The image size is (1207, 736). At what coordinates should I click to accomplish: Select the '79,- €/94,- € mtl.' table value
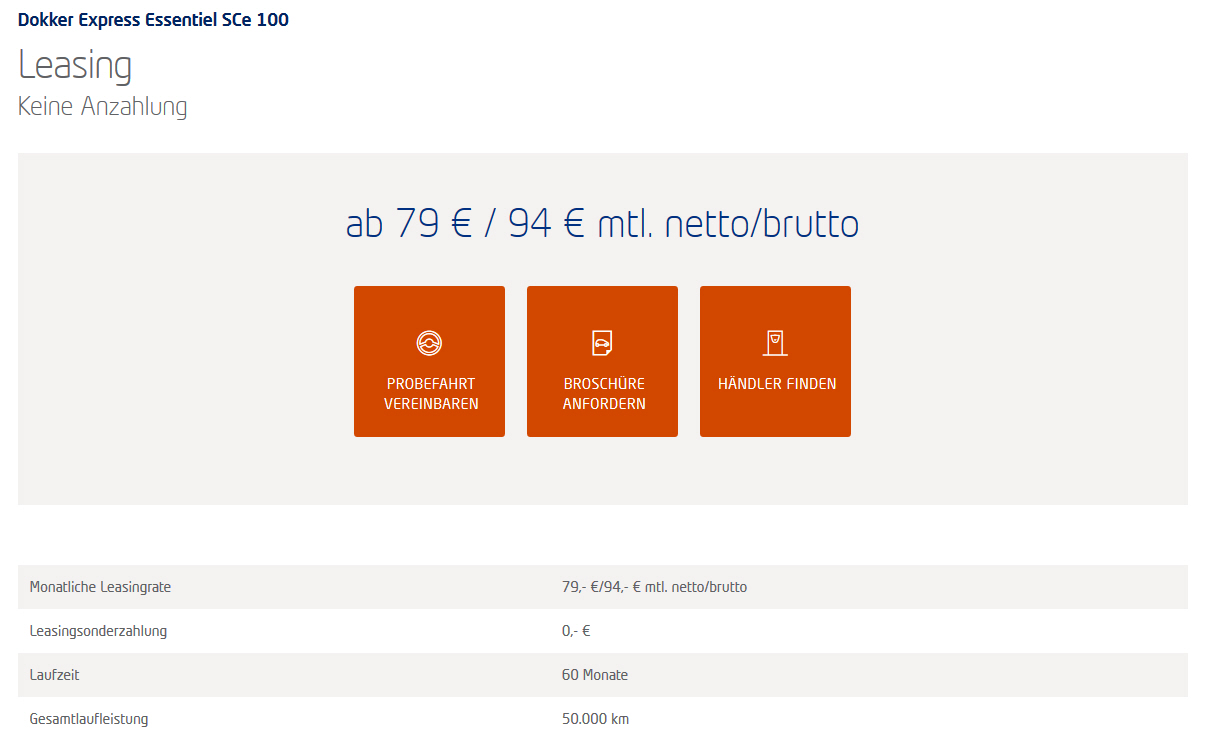[654, 587]
